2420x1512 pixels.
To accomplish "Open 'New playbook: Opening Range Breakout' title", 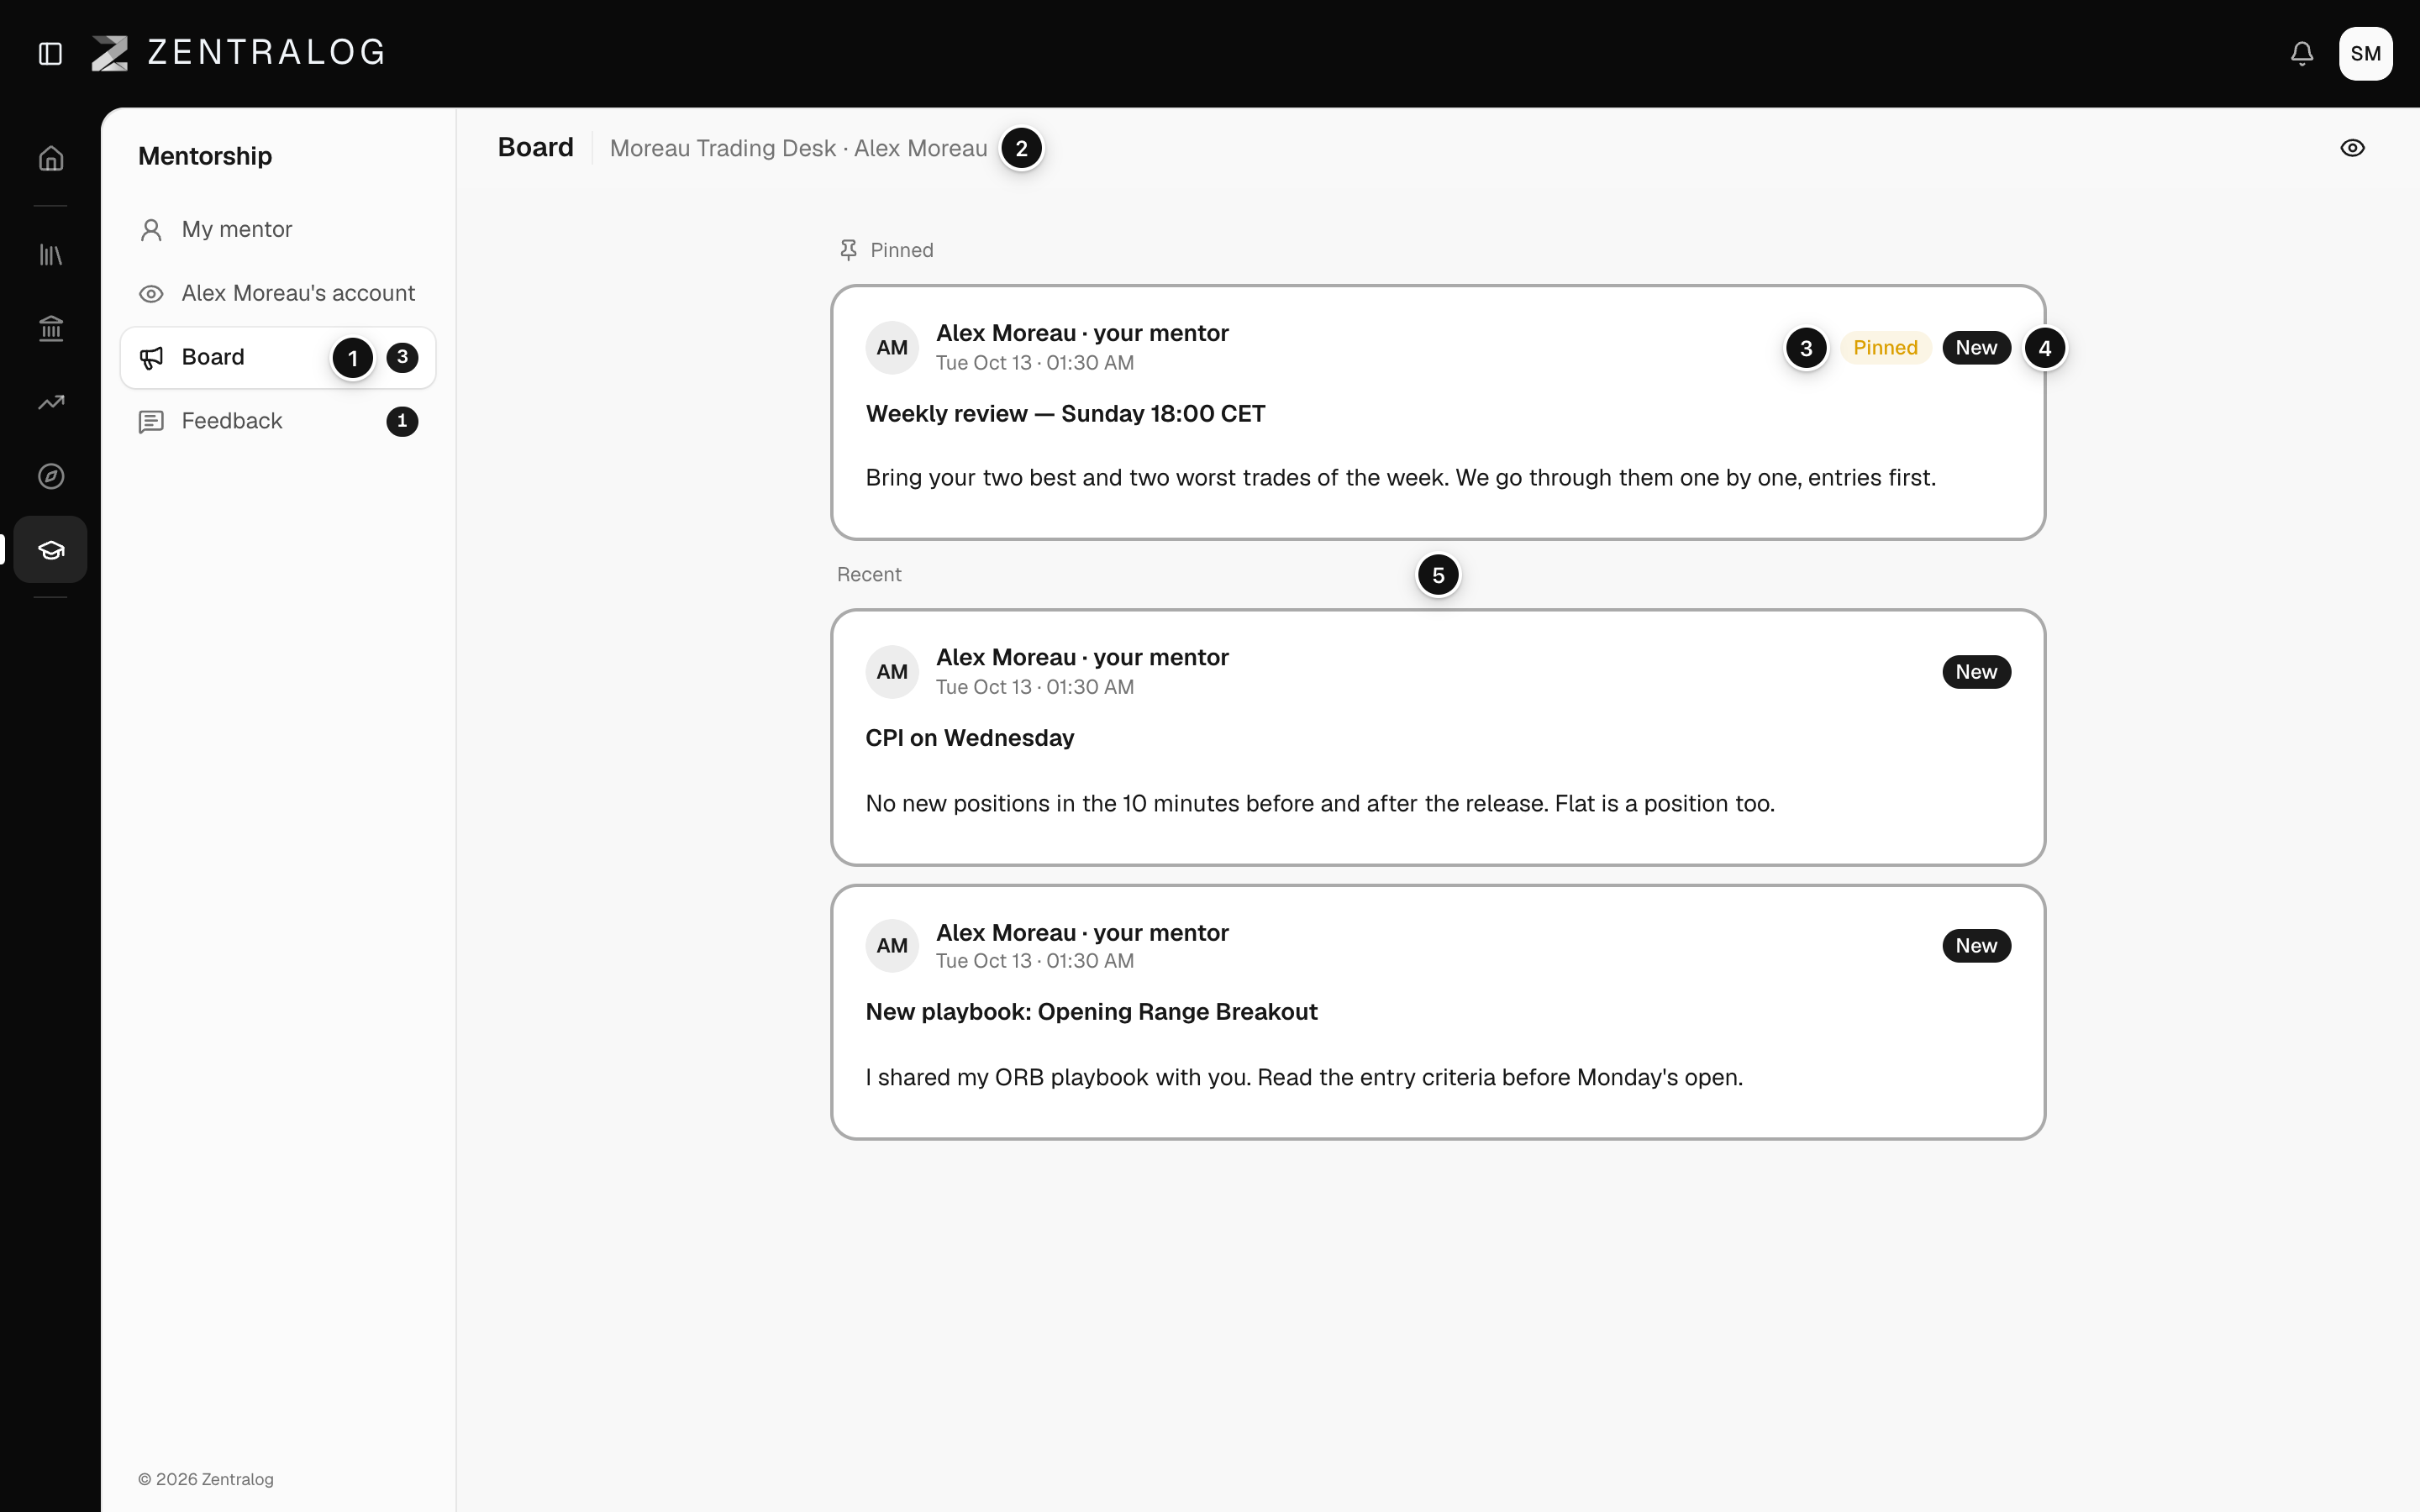I will 1091,1012.
